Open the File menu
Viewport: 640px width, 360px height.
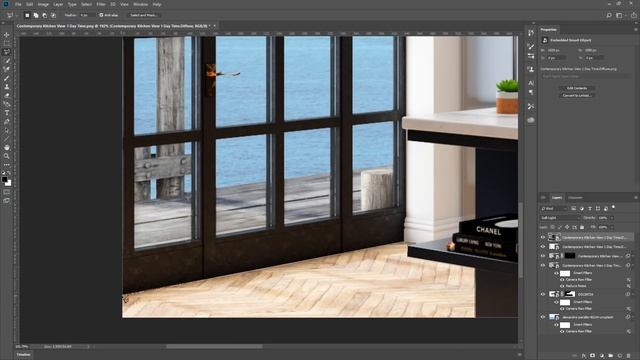[18, 4]
